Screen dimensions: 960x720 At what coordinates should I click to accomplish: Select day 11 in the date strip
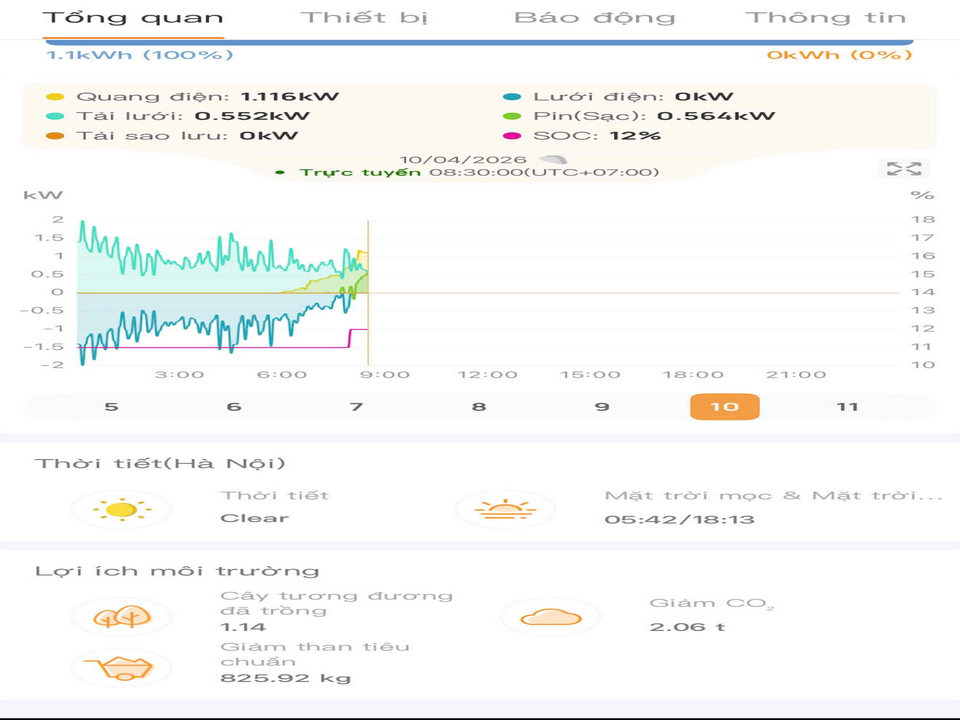[847, 407]
